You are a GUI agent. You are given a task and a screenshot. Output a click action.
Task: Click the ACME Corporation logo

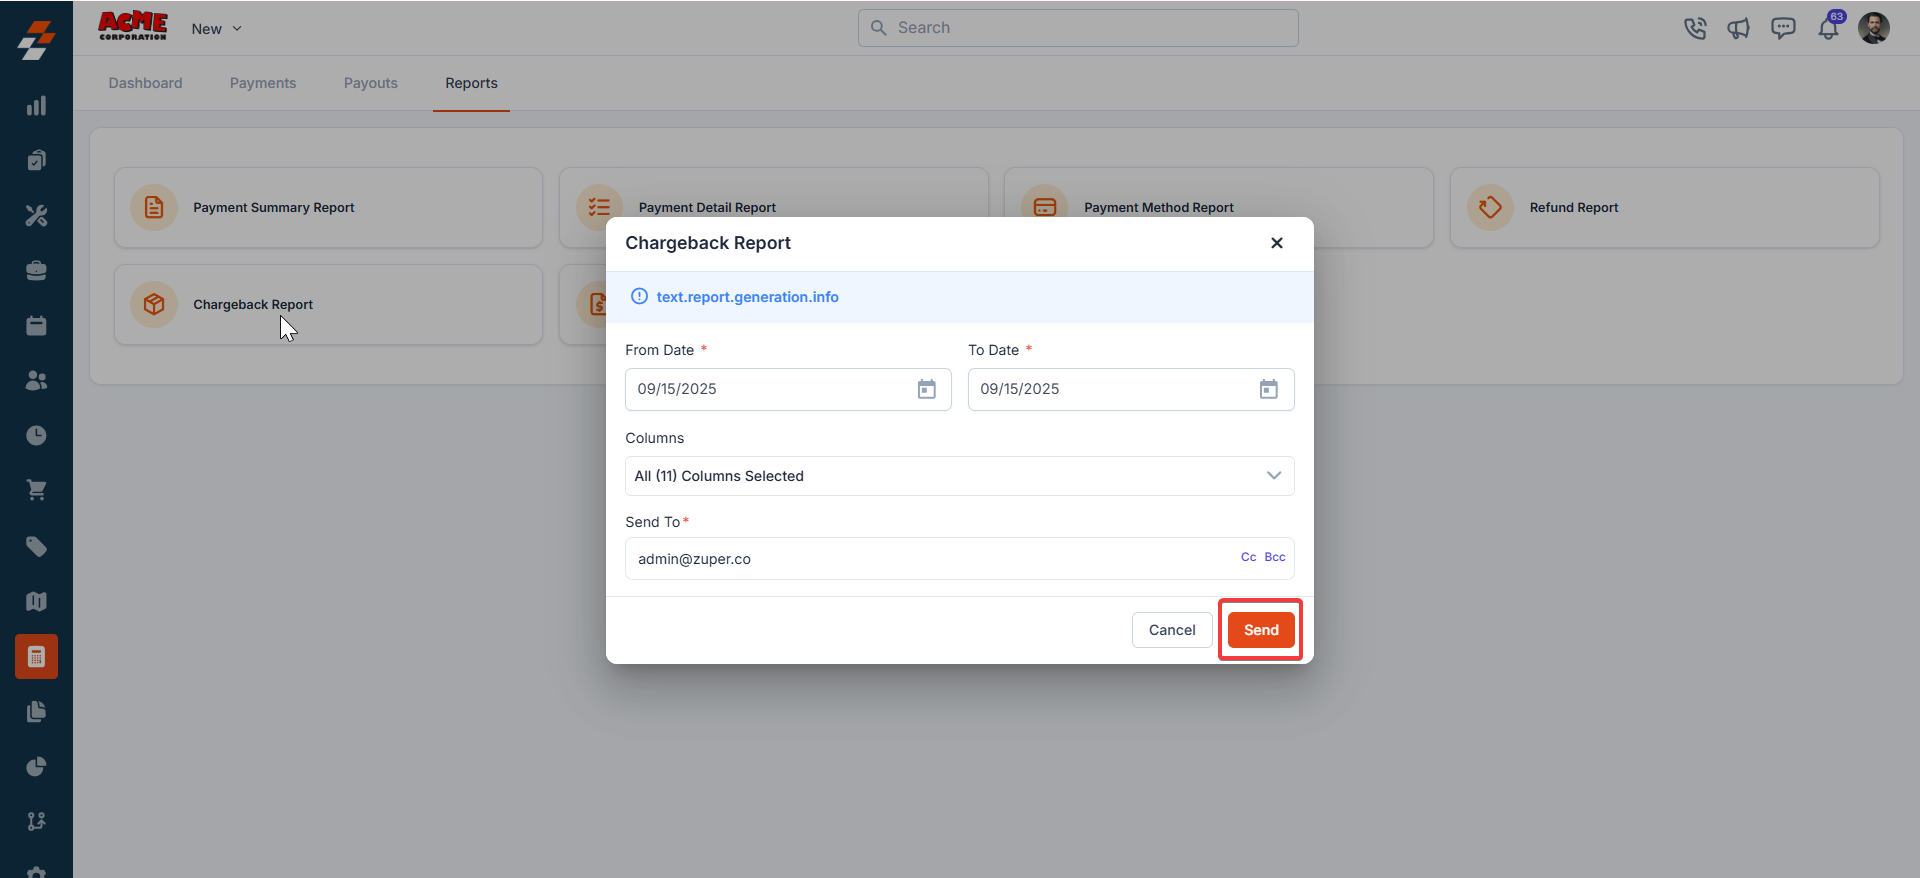click(133, 26)
